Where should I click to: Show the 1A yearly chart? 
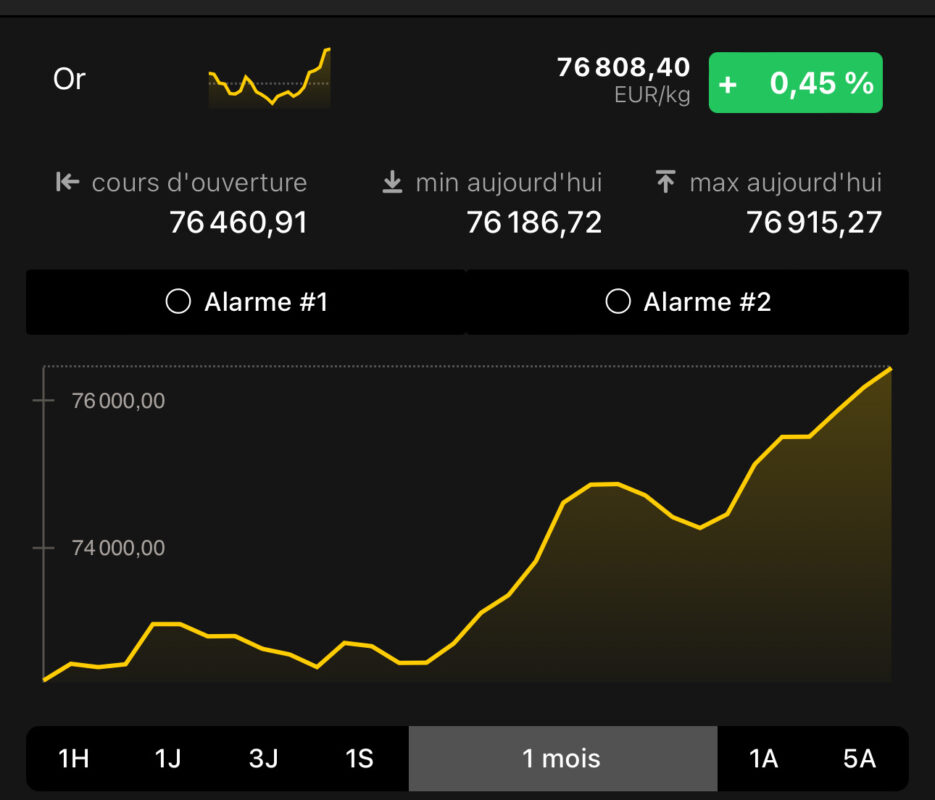764,759
